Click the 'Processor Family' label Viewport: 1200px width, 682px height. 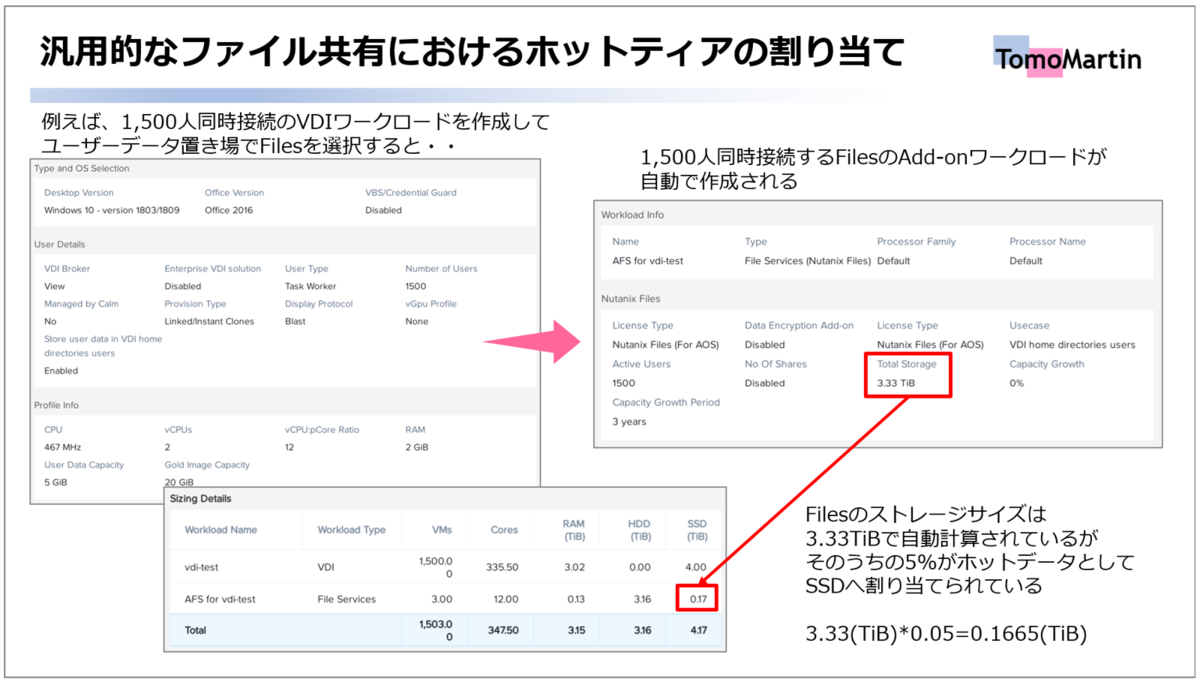click(916, 241)
